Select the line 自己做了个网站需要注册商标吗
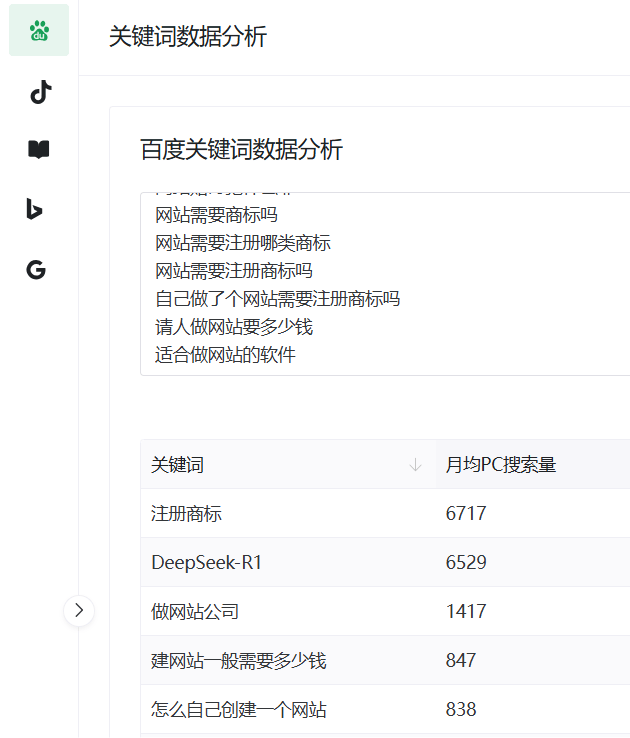 pos(278,299)
